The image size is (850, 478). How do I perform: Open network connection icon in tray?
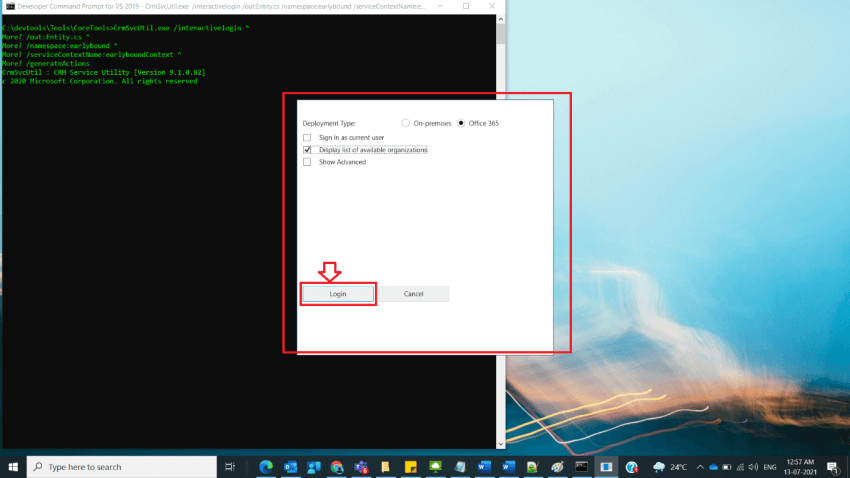coord(740,467)
